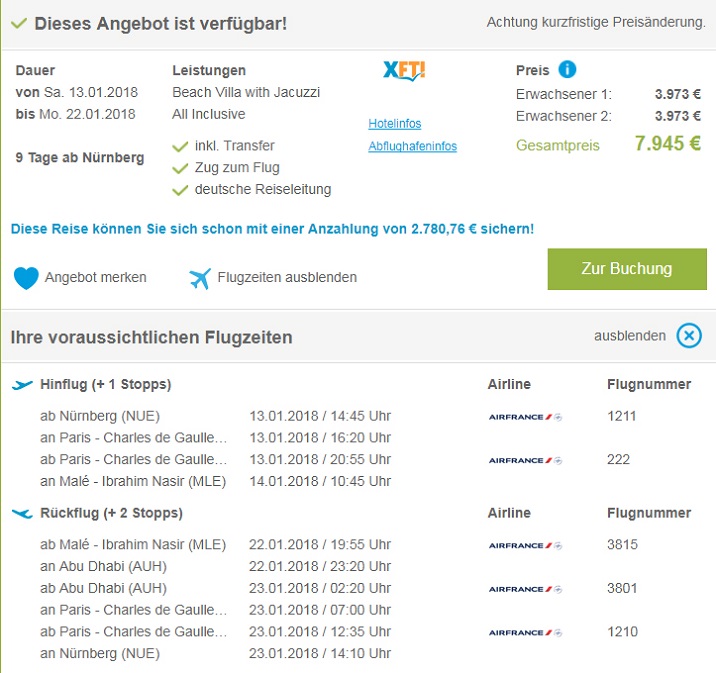Click Air France logo for flight 3815
Viewport: 716px width, 673px height.
click(x=525, y=546)
